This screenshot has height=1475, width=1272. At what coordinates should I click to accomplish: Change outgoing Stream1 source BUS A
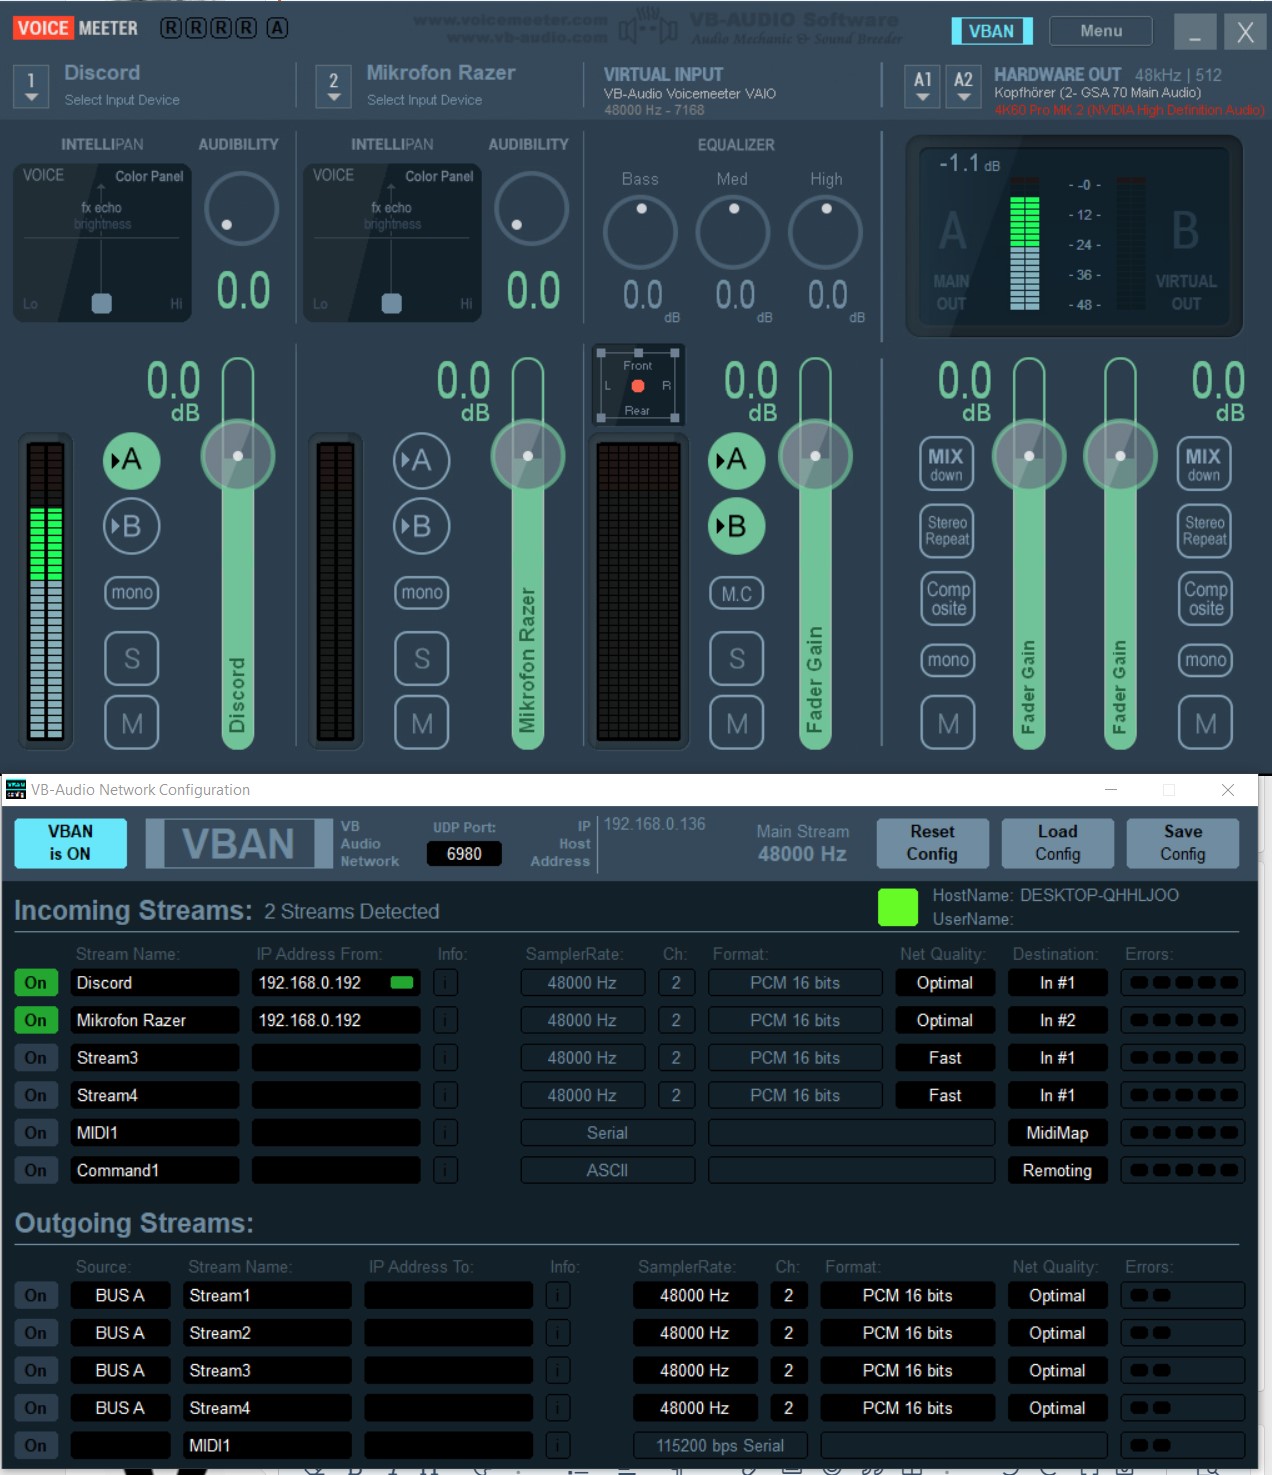(x=120, y=1295)
